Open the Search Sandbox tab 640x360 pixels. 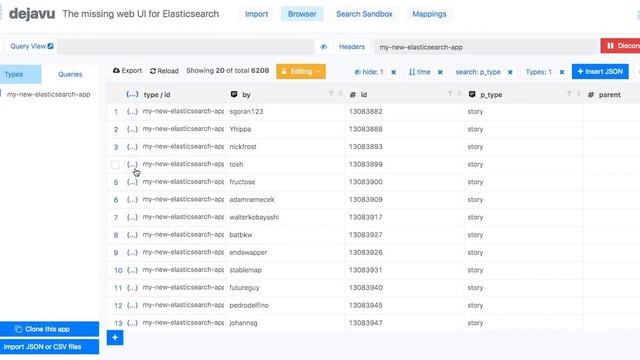tap(364, 14)
